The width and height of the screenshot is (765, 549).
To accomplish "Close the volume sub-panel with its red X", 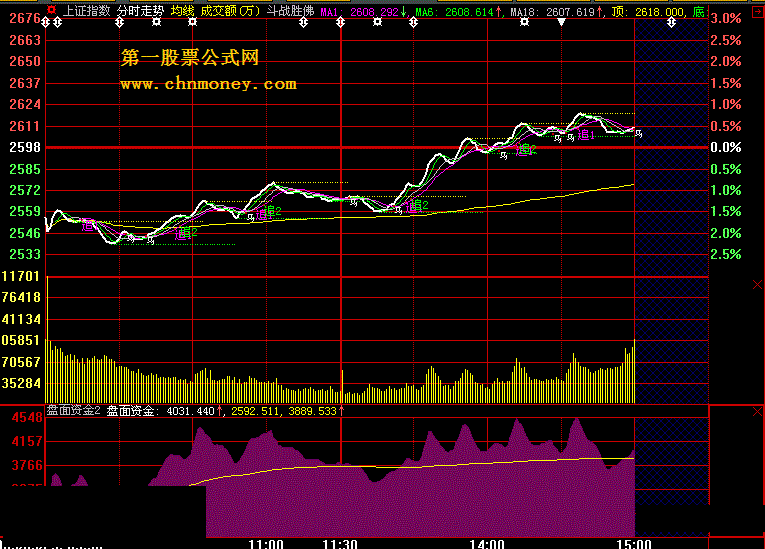I will pos(757,285).
